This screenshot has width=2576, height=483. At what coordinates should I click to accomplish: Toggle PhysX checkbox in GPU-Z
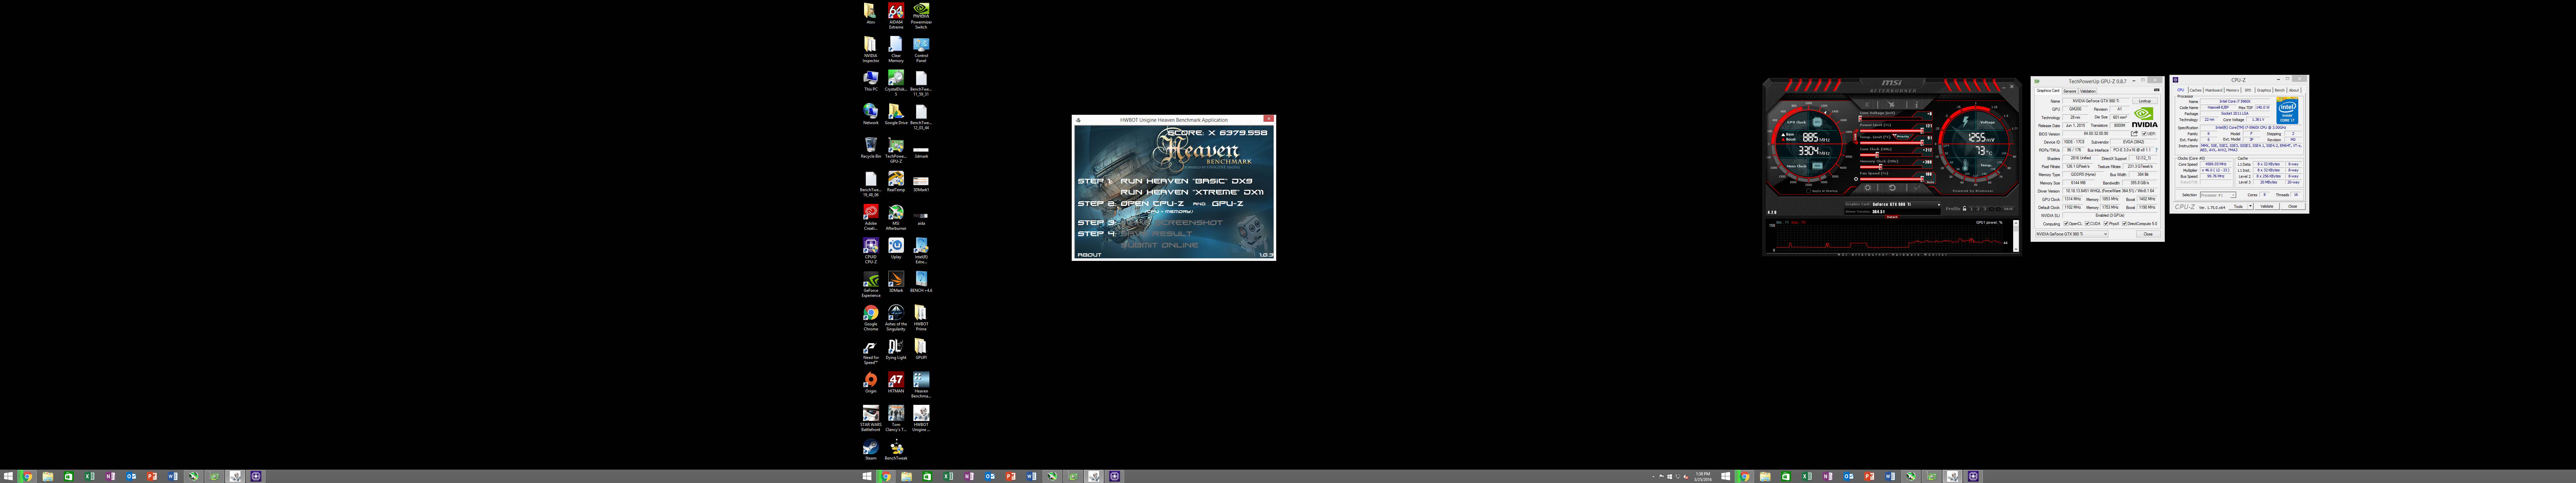pos(2106,224)
